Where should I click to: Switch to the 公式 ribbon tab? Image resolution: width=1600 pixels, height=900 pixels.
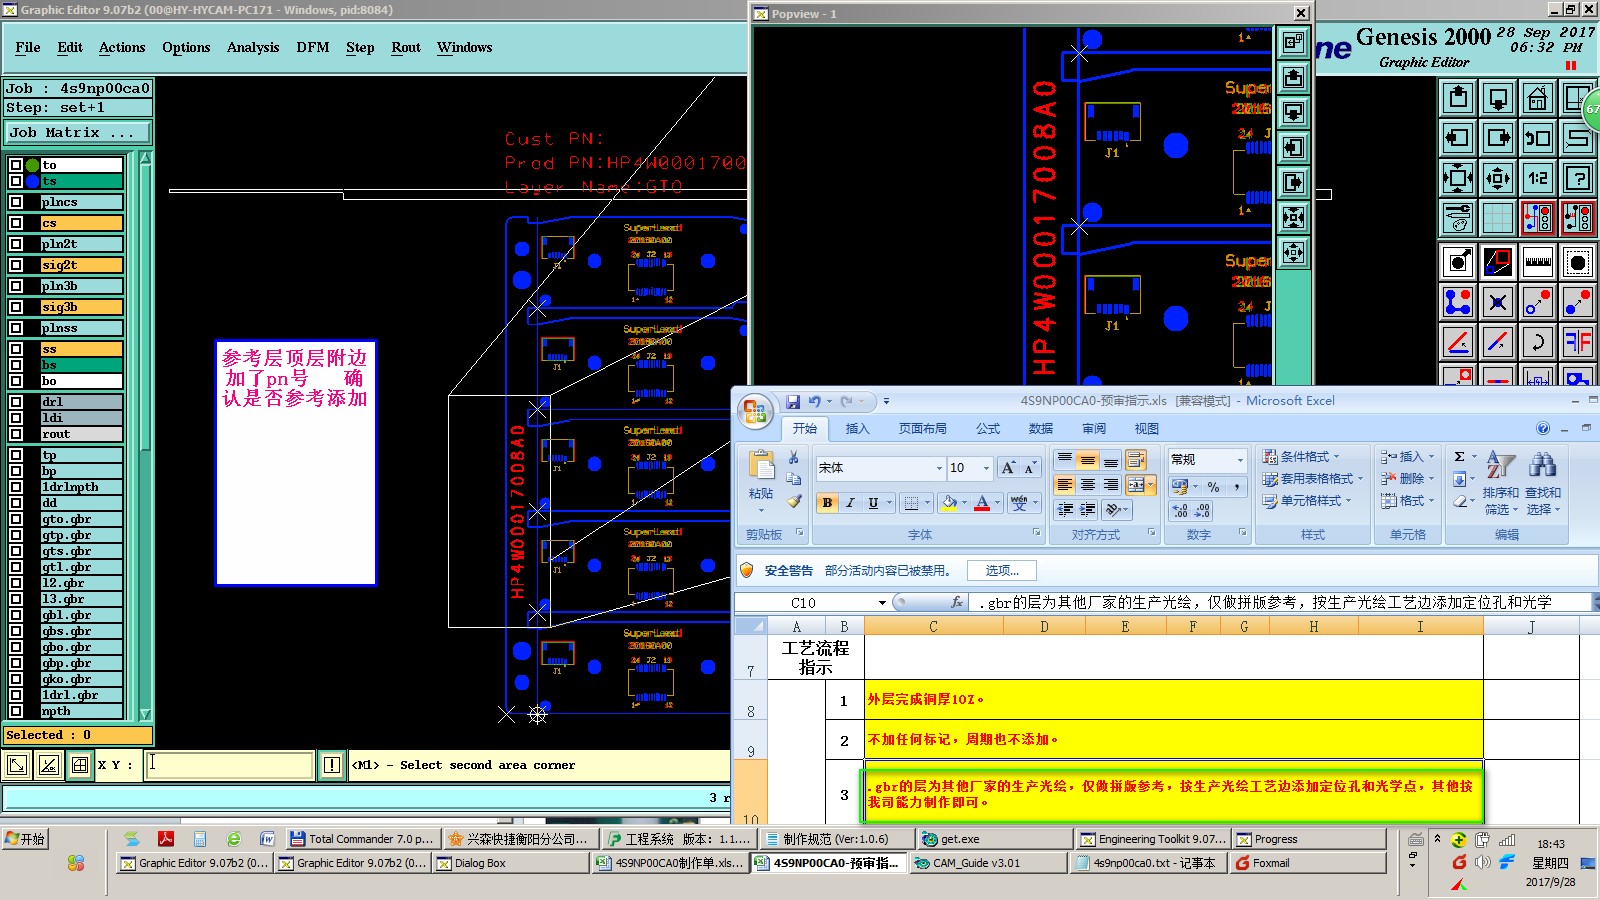click(x=988, y=428)
